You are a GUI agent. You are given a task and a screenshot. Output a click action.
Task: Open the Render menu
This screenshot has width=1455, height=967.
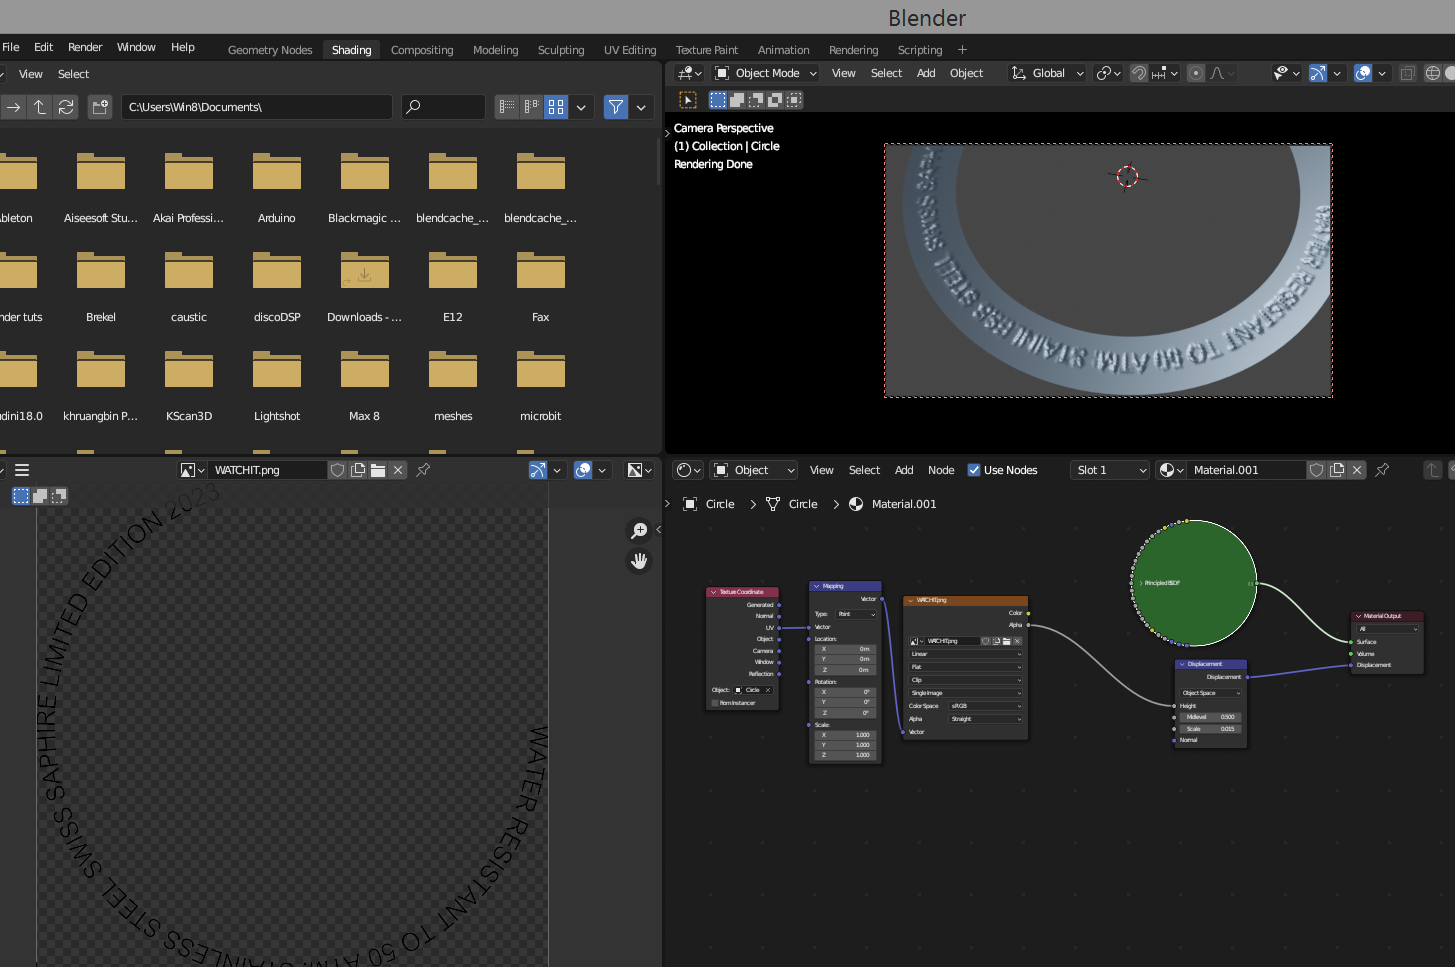85,47
